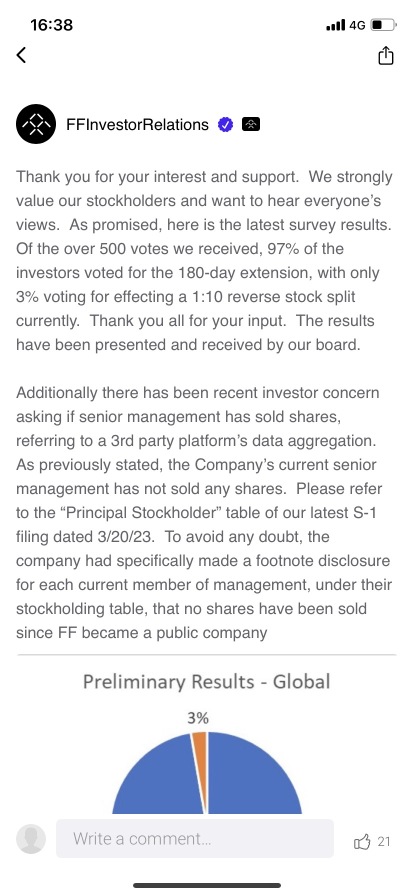Tap the home indicator bar at bottom
The height and width of the screenshot is (896, 414).
coord(207,886)
